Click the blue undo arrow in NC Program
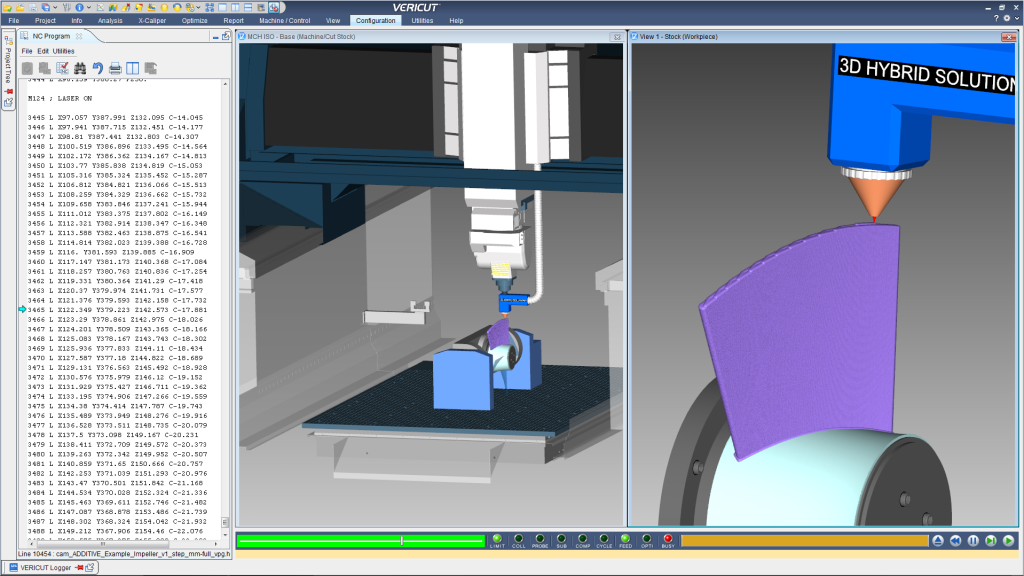This screenshot has width=1024, height=576. pyautogui.click(x=97, y=68)
